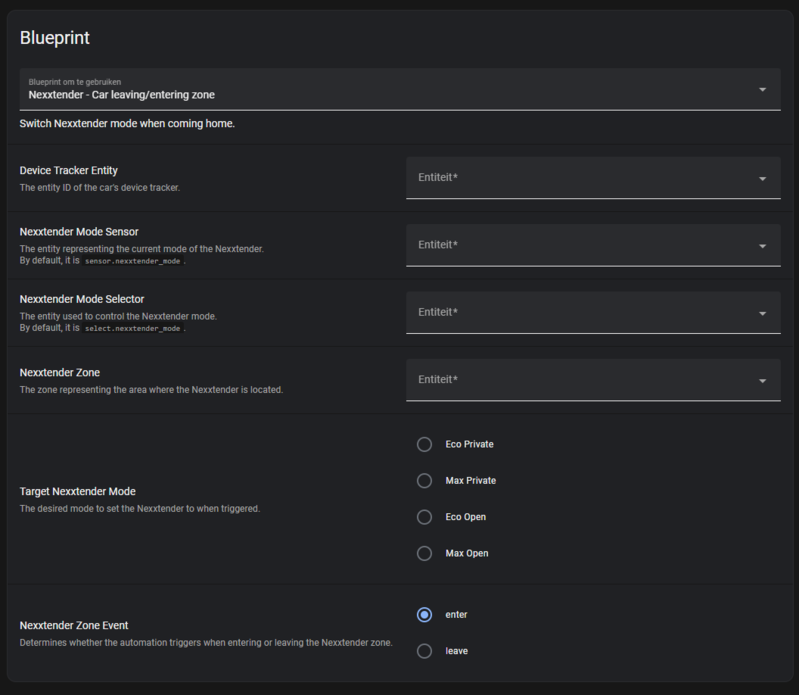Select the leave zone event

pos(424,651)
